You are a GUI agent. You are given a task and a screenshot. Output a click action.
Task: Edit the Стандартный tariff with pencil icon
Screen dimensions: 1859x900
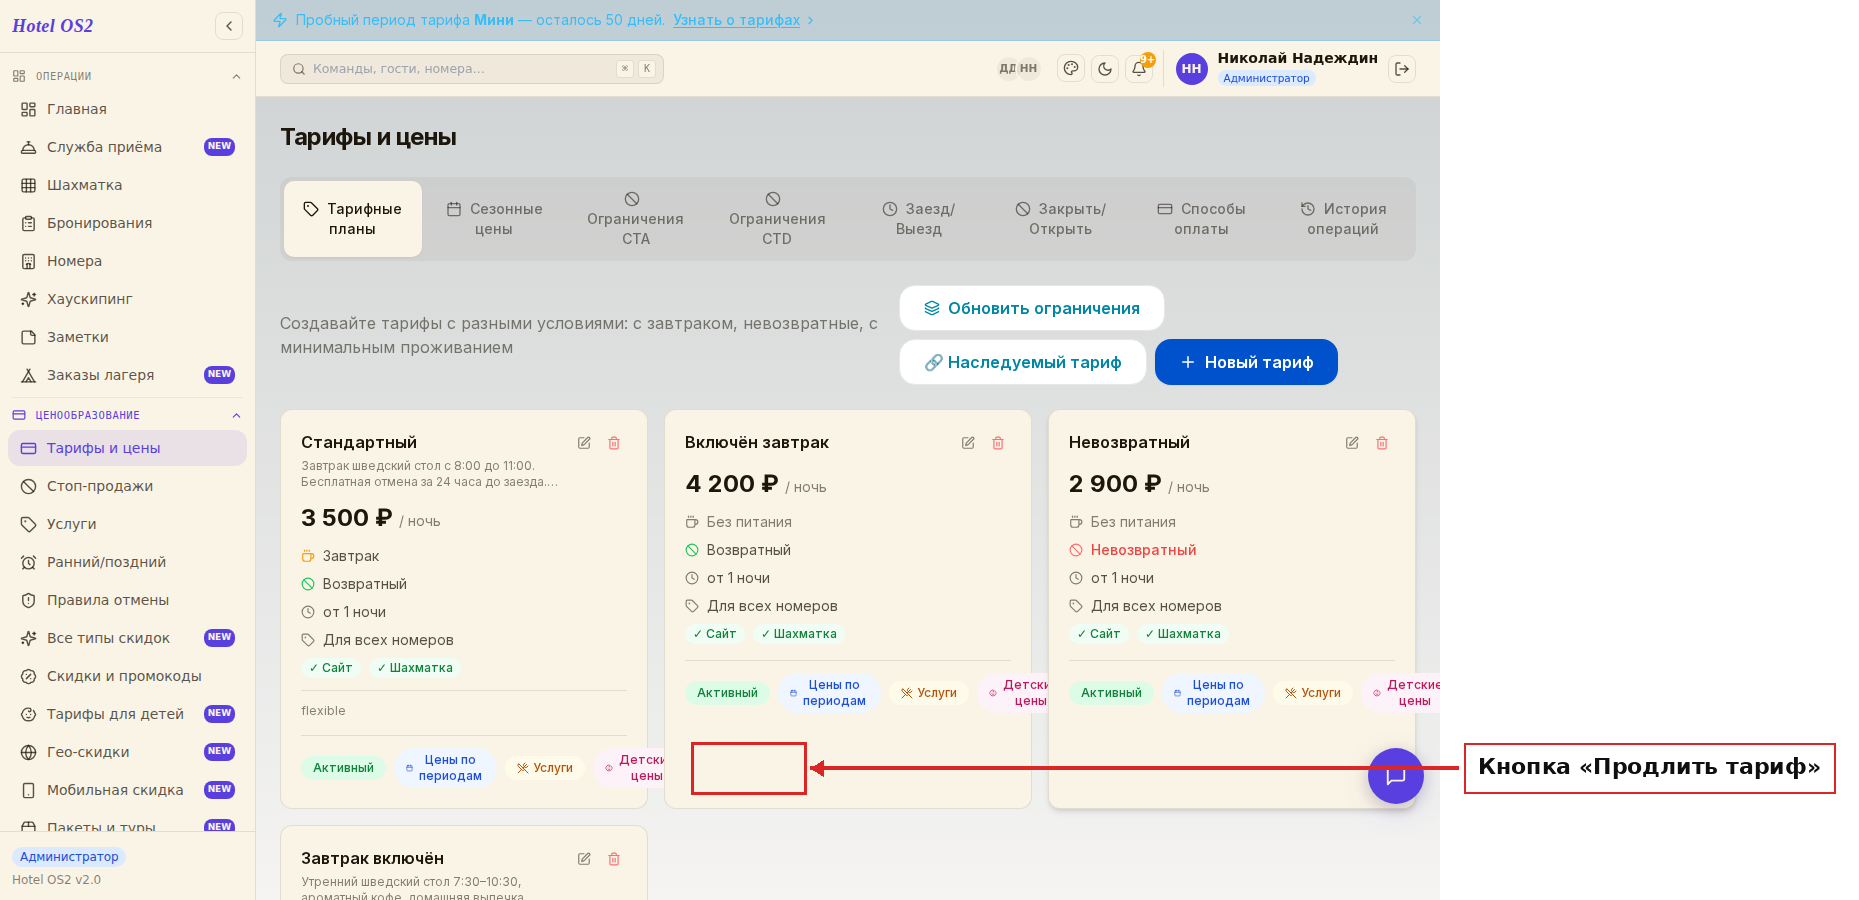(584, 443)
